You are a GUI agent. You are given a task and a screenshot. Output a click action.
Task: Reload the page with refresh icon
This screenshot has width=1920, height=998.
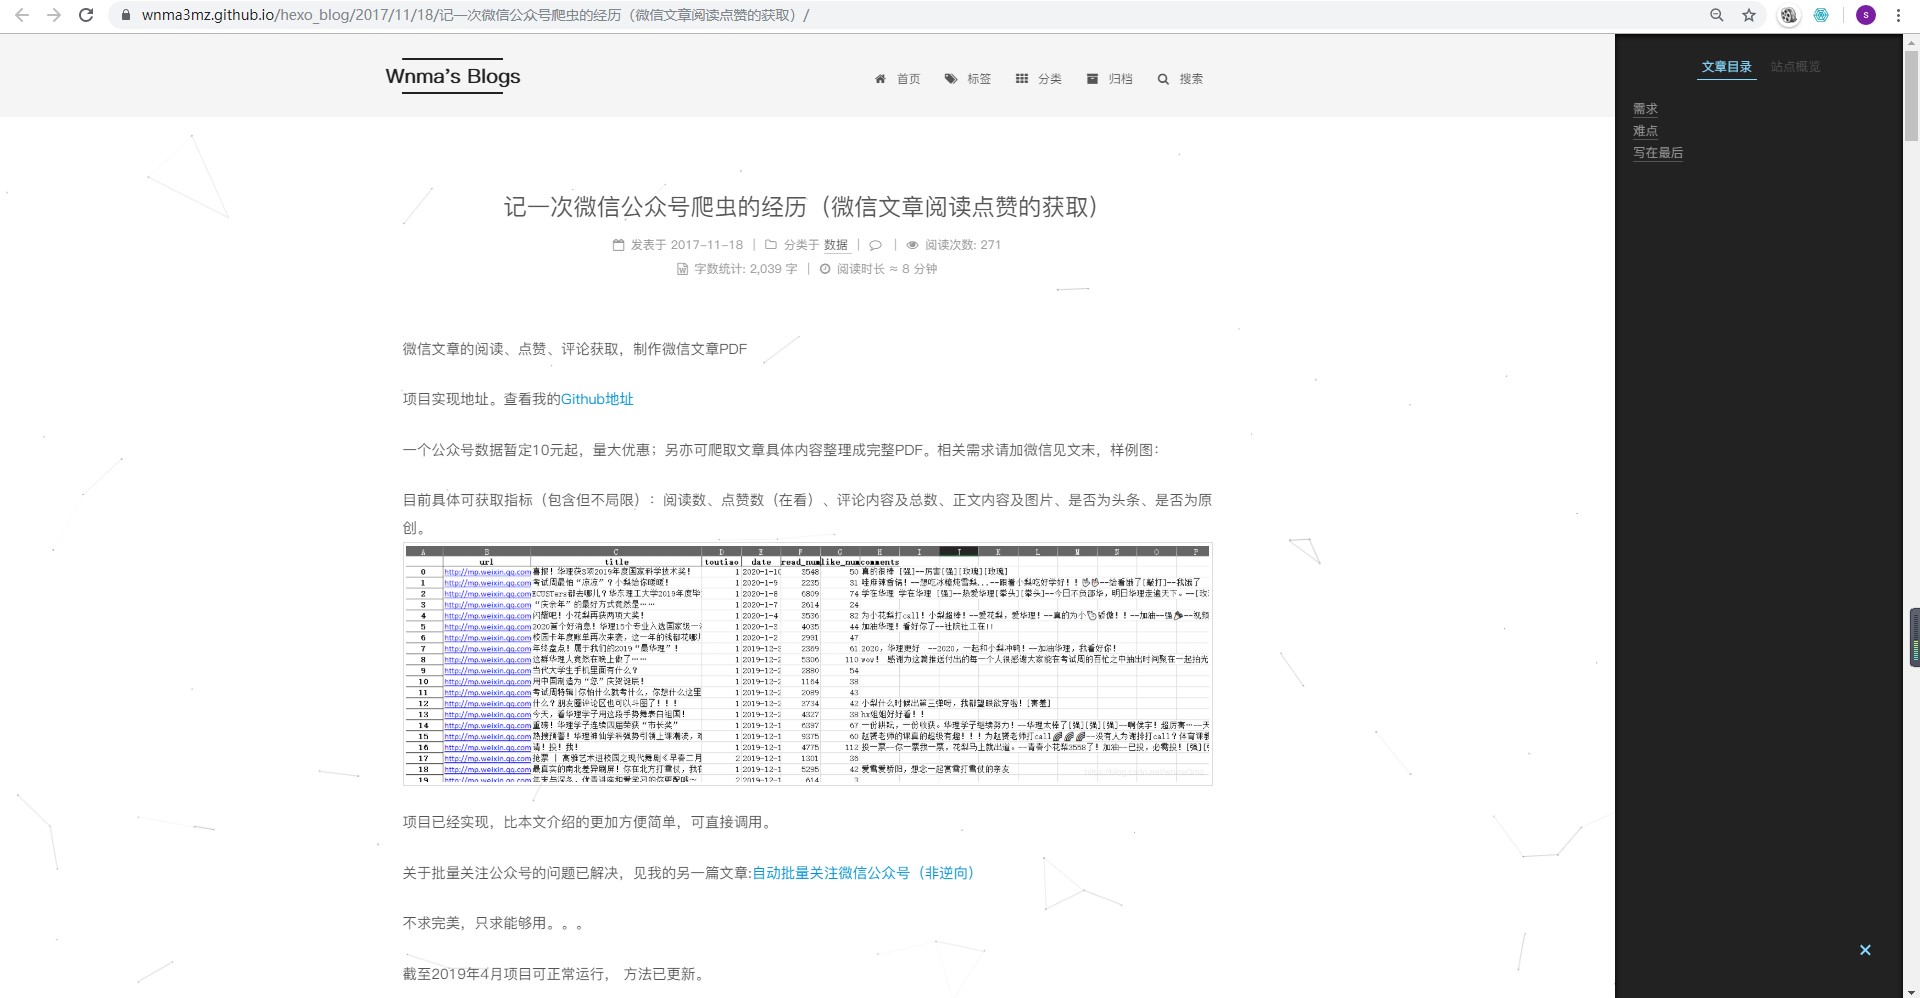click(x=86, y=15)
